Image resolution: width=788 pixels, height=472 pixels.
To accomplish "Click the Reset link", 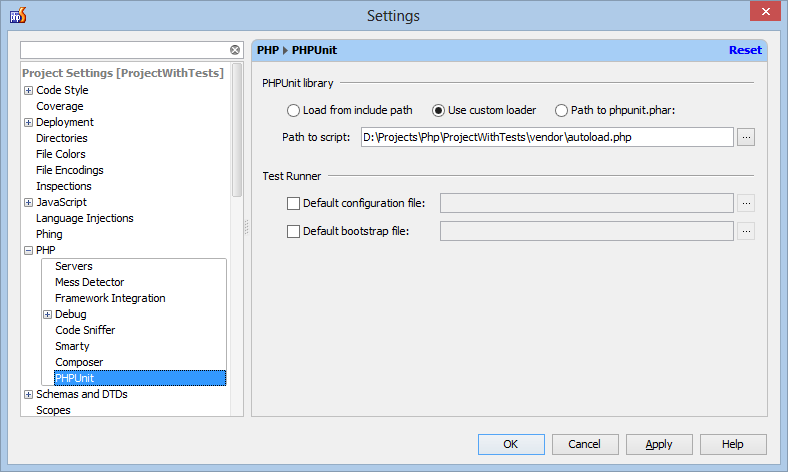I will [745, 50].
